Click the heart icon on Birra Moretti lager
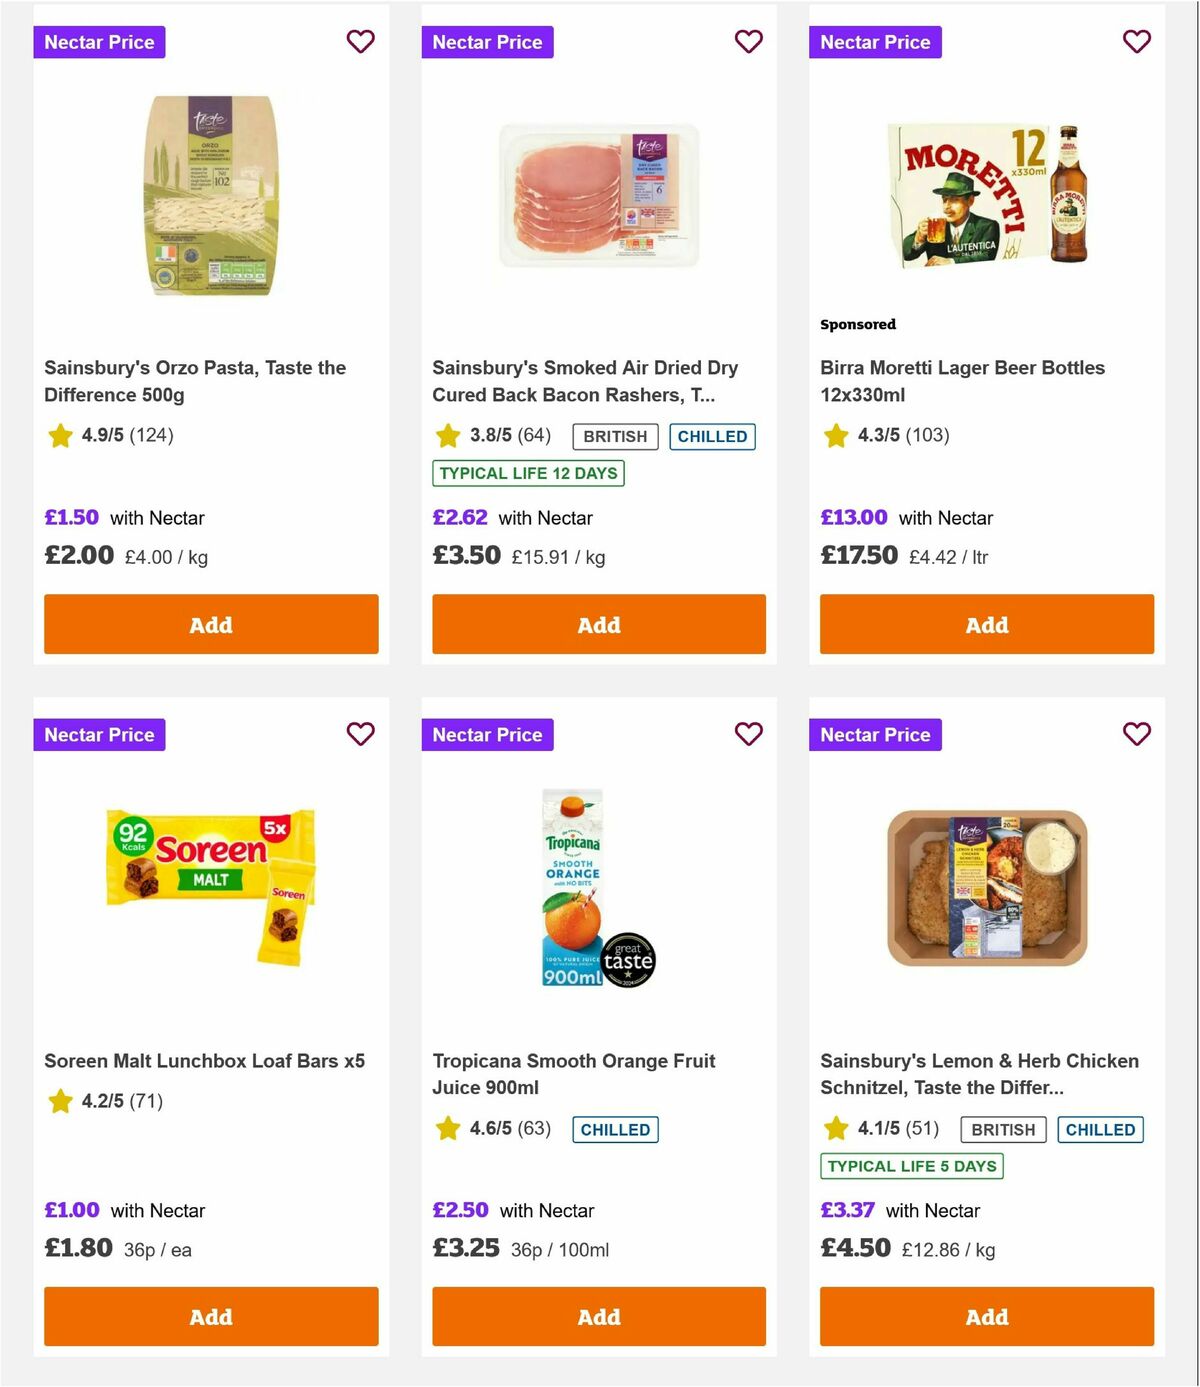Screen dimensions: 1200x1387 [x=1136, y=42]
